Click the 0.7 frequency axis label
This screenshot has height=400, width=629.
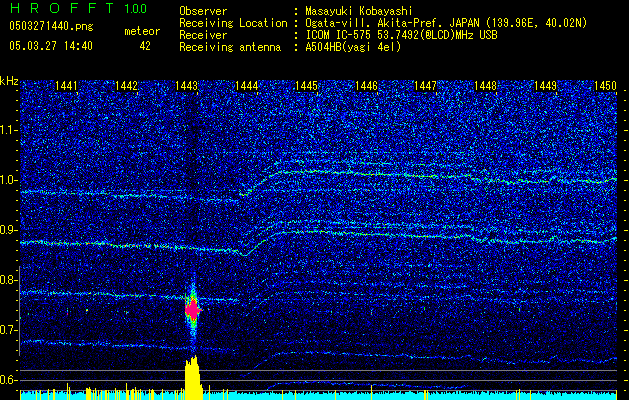[7, 330]
